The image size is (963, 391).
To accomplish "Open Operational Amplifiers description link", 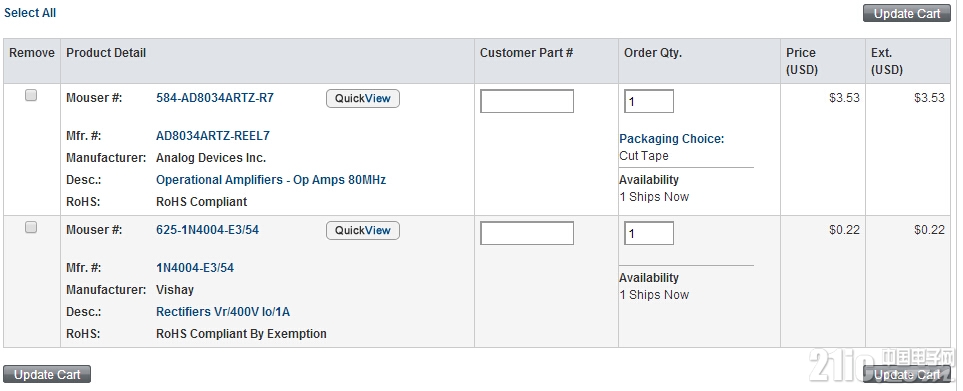I will [271, 180].
